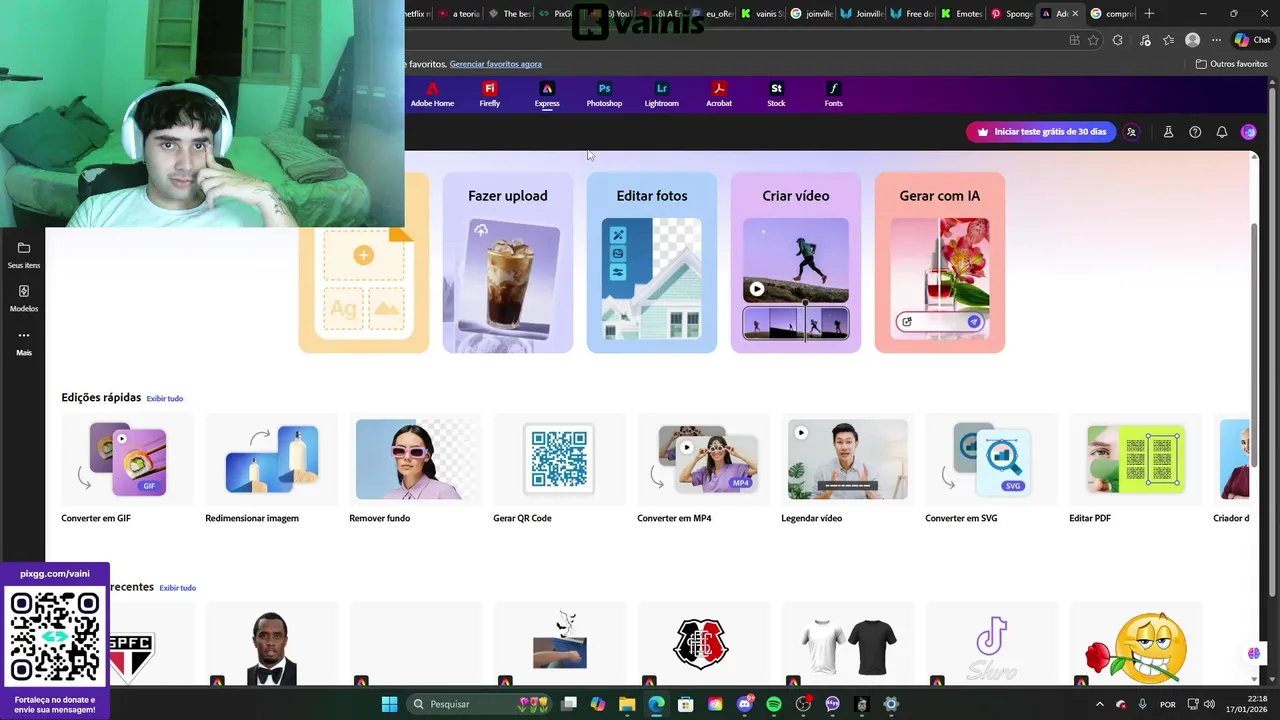The width and height of the screenshot is (1280, 720).
Task: Open the Outros favoritos folder
Action: pos(1231,64)
